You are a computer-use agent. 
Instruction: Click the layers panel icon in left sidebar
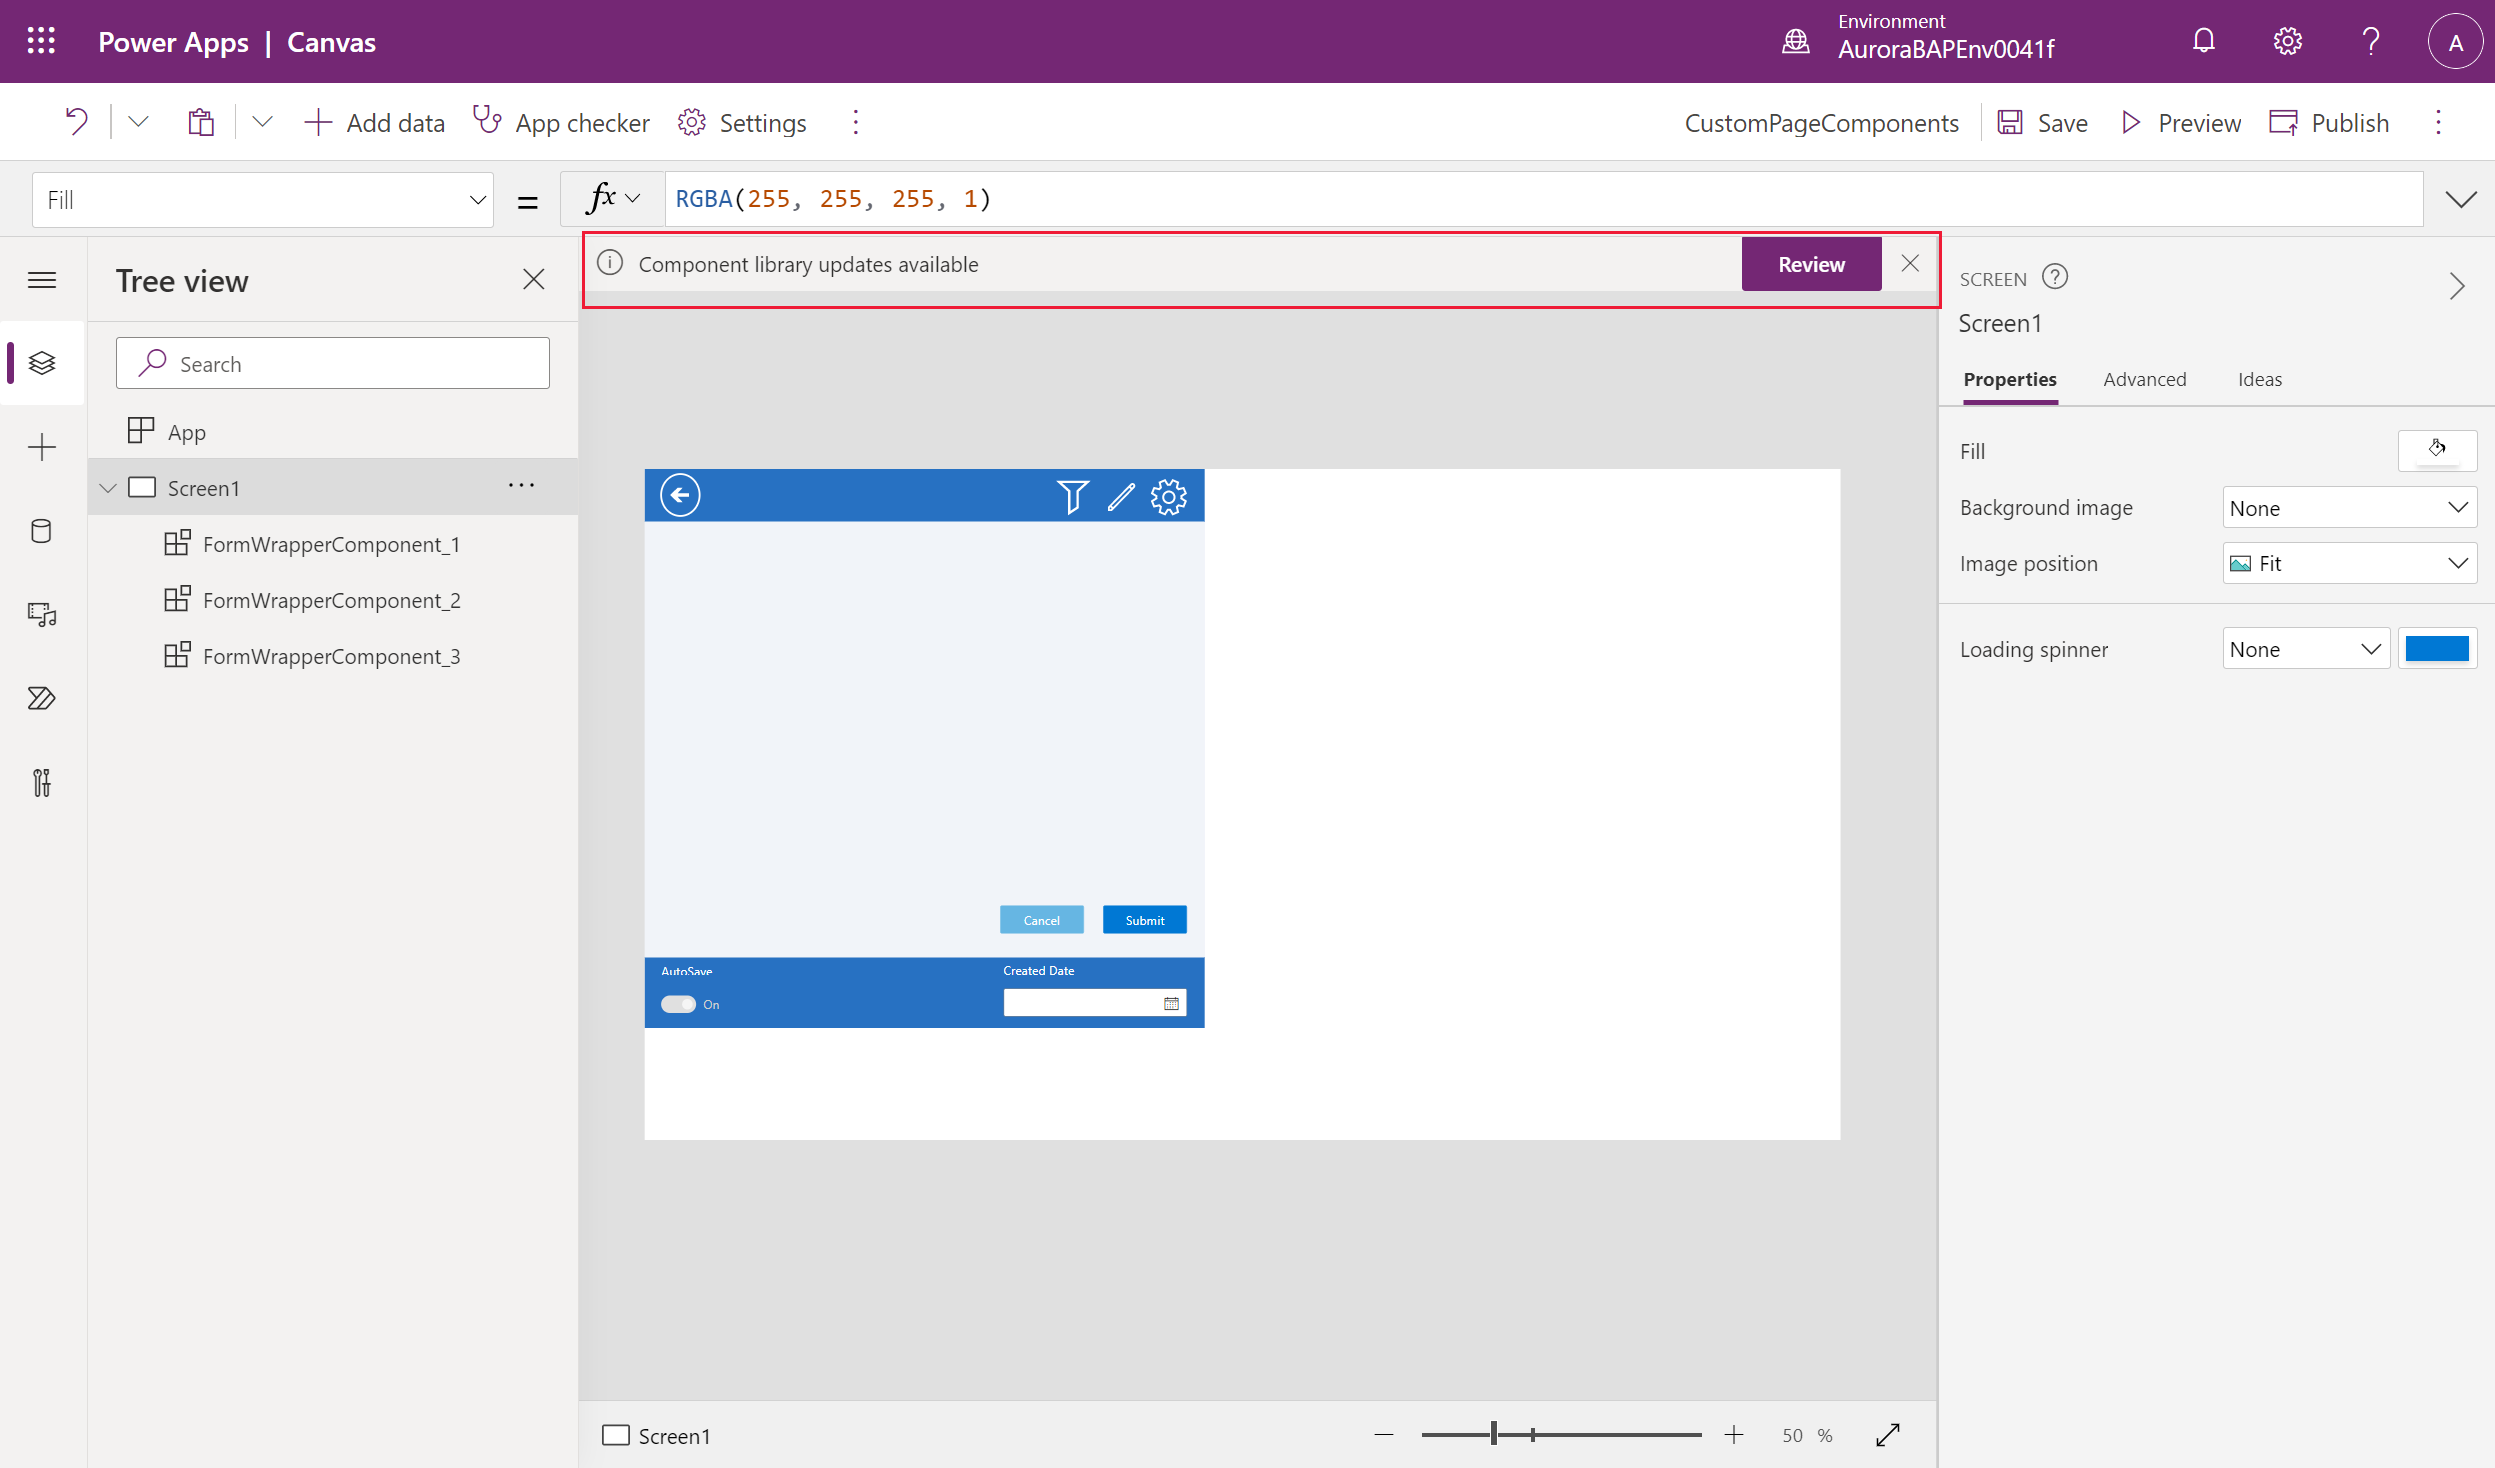[42, 362]
